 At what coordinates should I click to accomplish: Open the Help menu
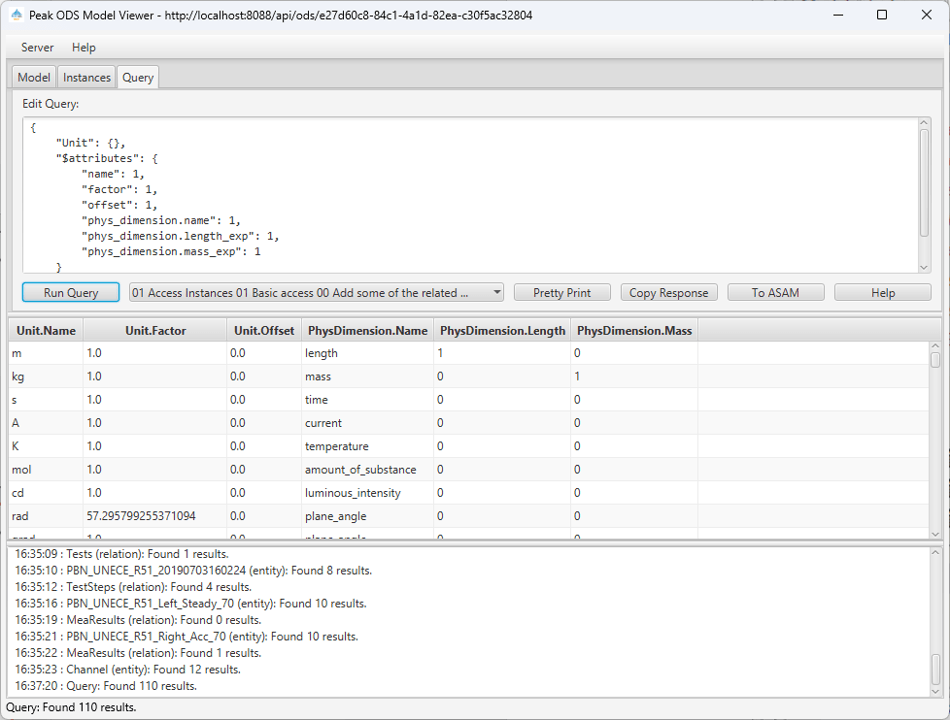coord(84,47)
